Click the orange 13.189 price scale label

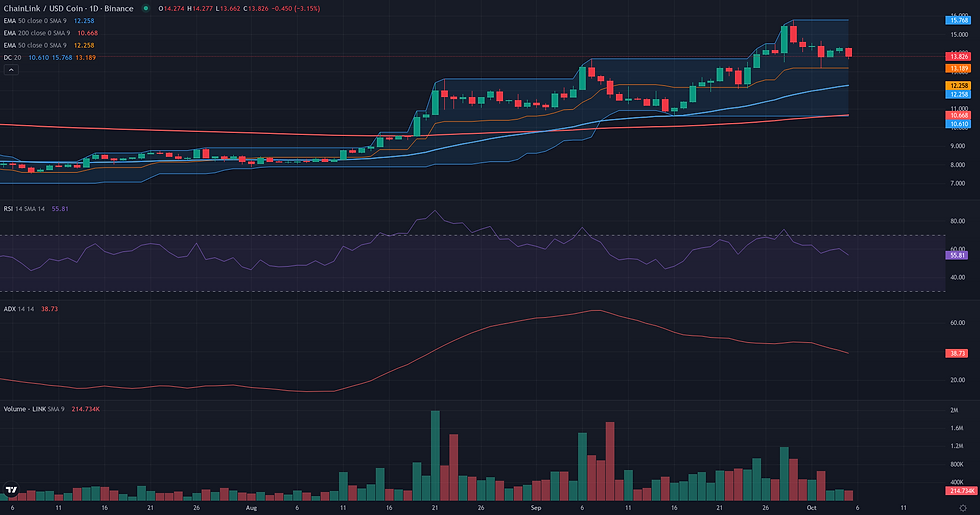click(x=959, y=69)
